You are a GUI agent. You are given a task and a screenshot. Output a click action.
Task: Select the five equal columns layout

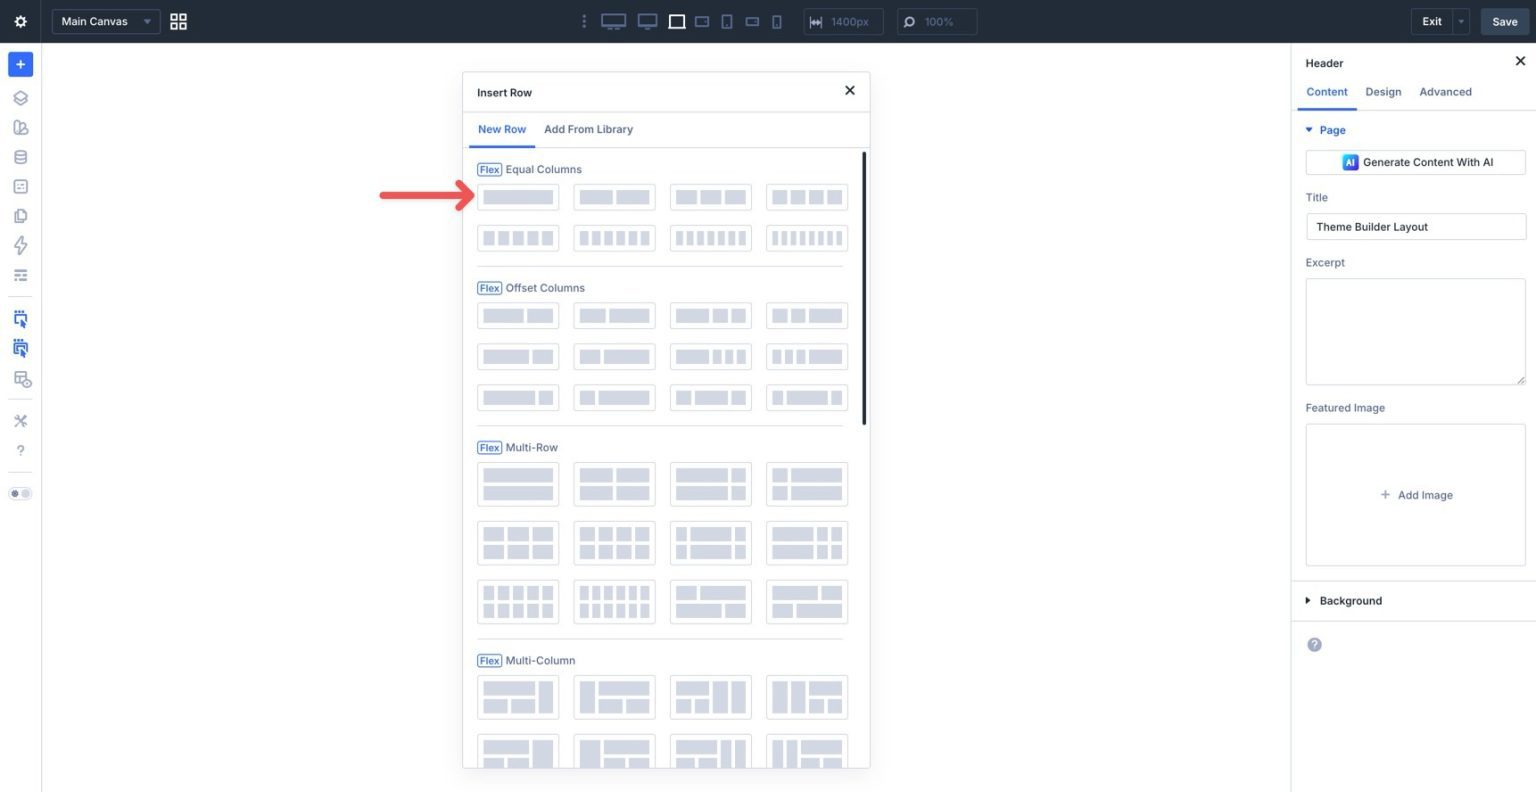518,238
